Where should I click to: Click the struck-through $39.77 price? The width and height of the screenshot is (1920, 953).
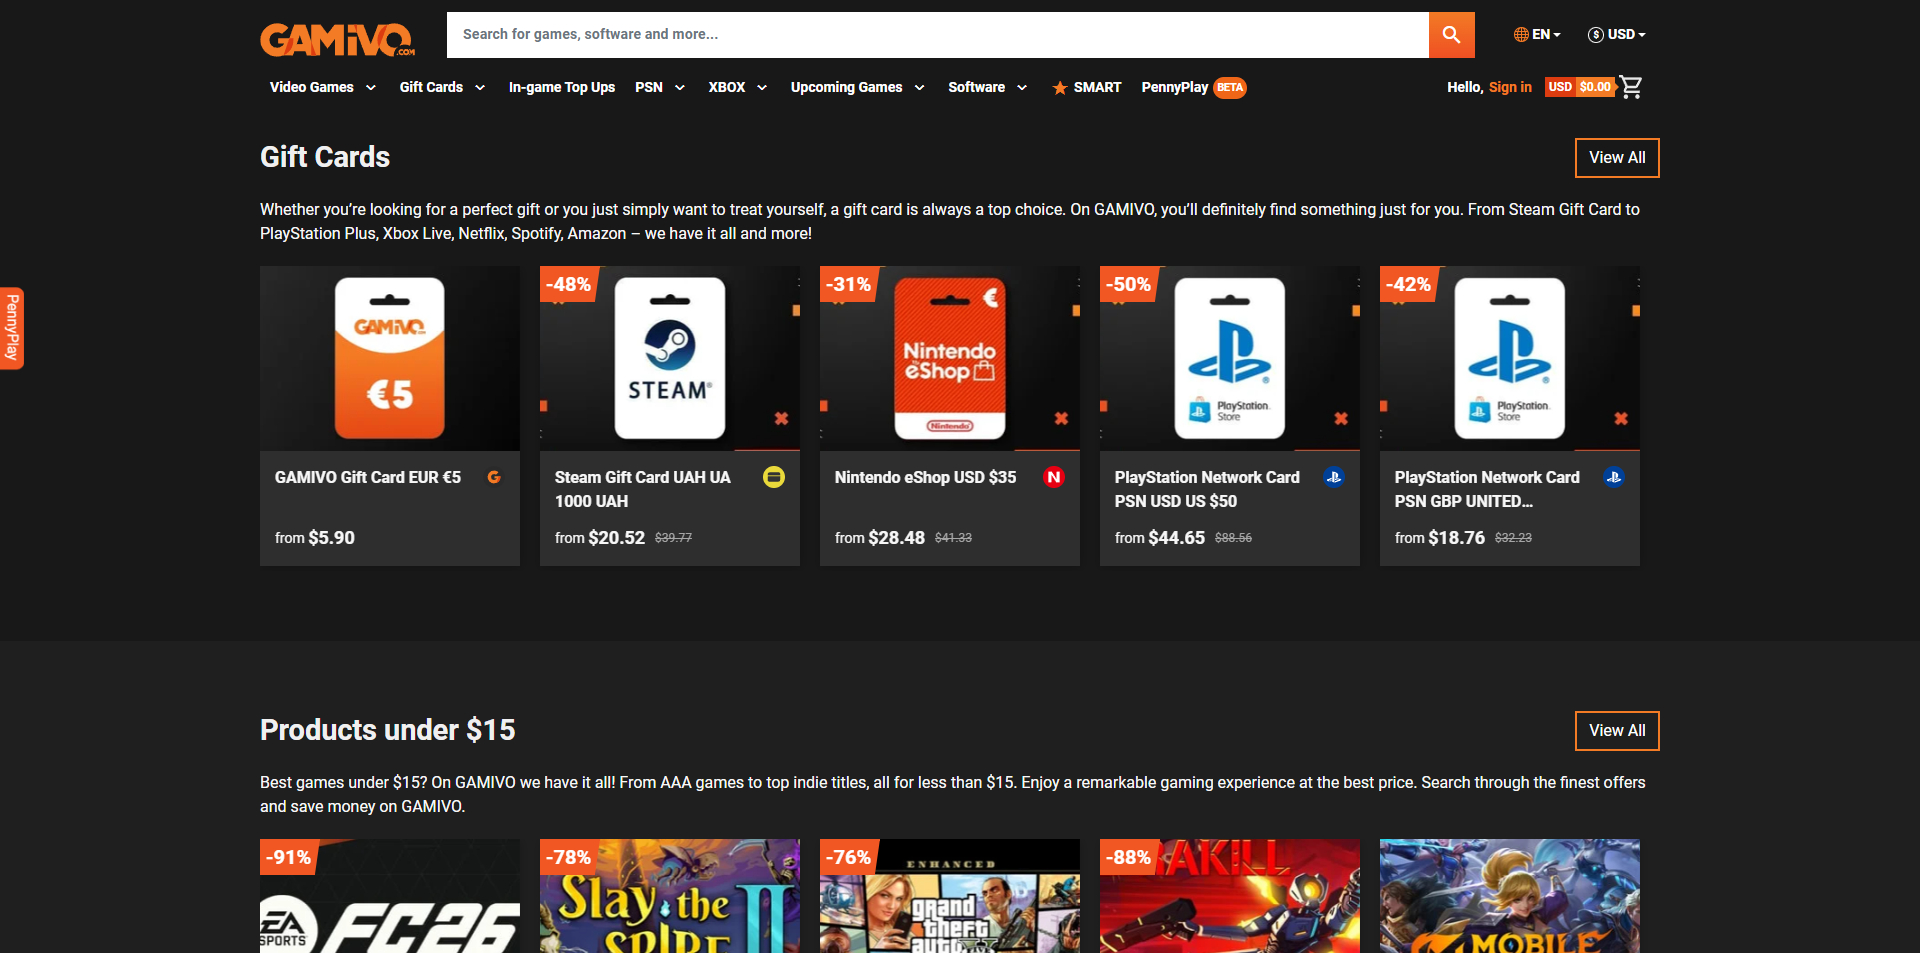tap(673, 538)
